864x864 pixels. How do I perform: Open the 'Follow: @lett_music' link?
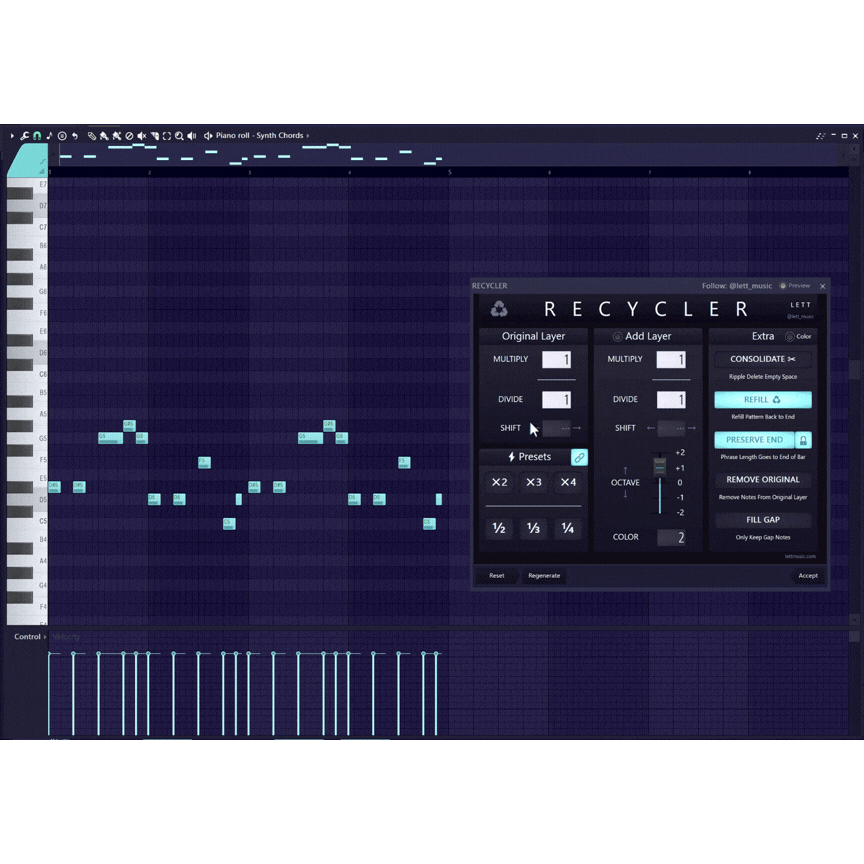pyautogui.click(x=737, y=286)
